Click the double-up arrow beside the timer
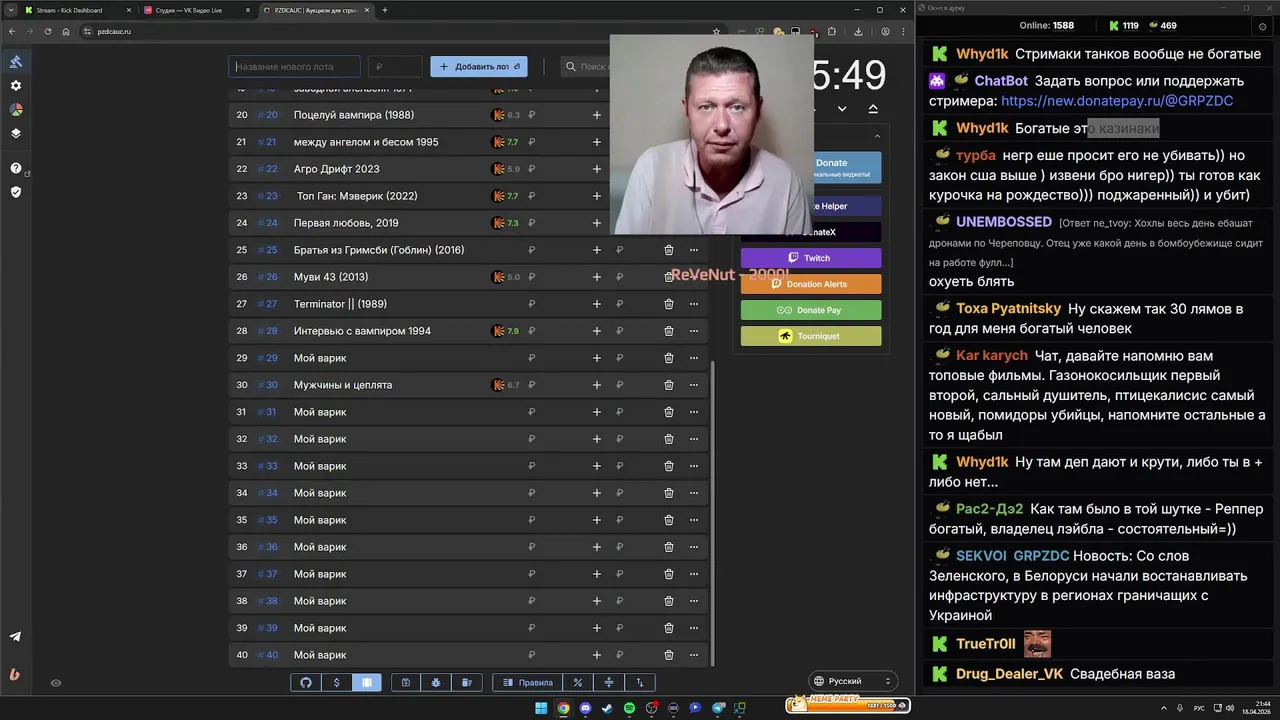Image resolution: width=1280 pixels, height=720 pixels. coord(873,108)
